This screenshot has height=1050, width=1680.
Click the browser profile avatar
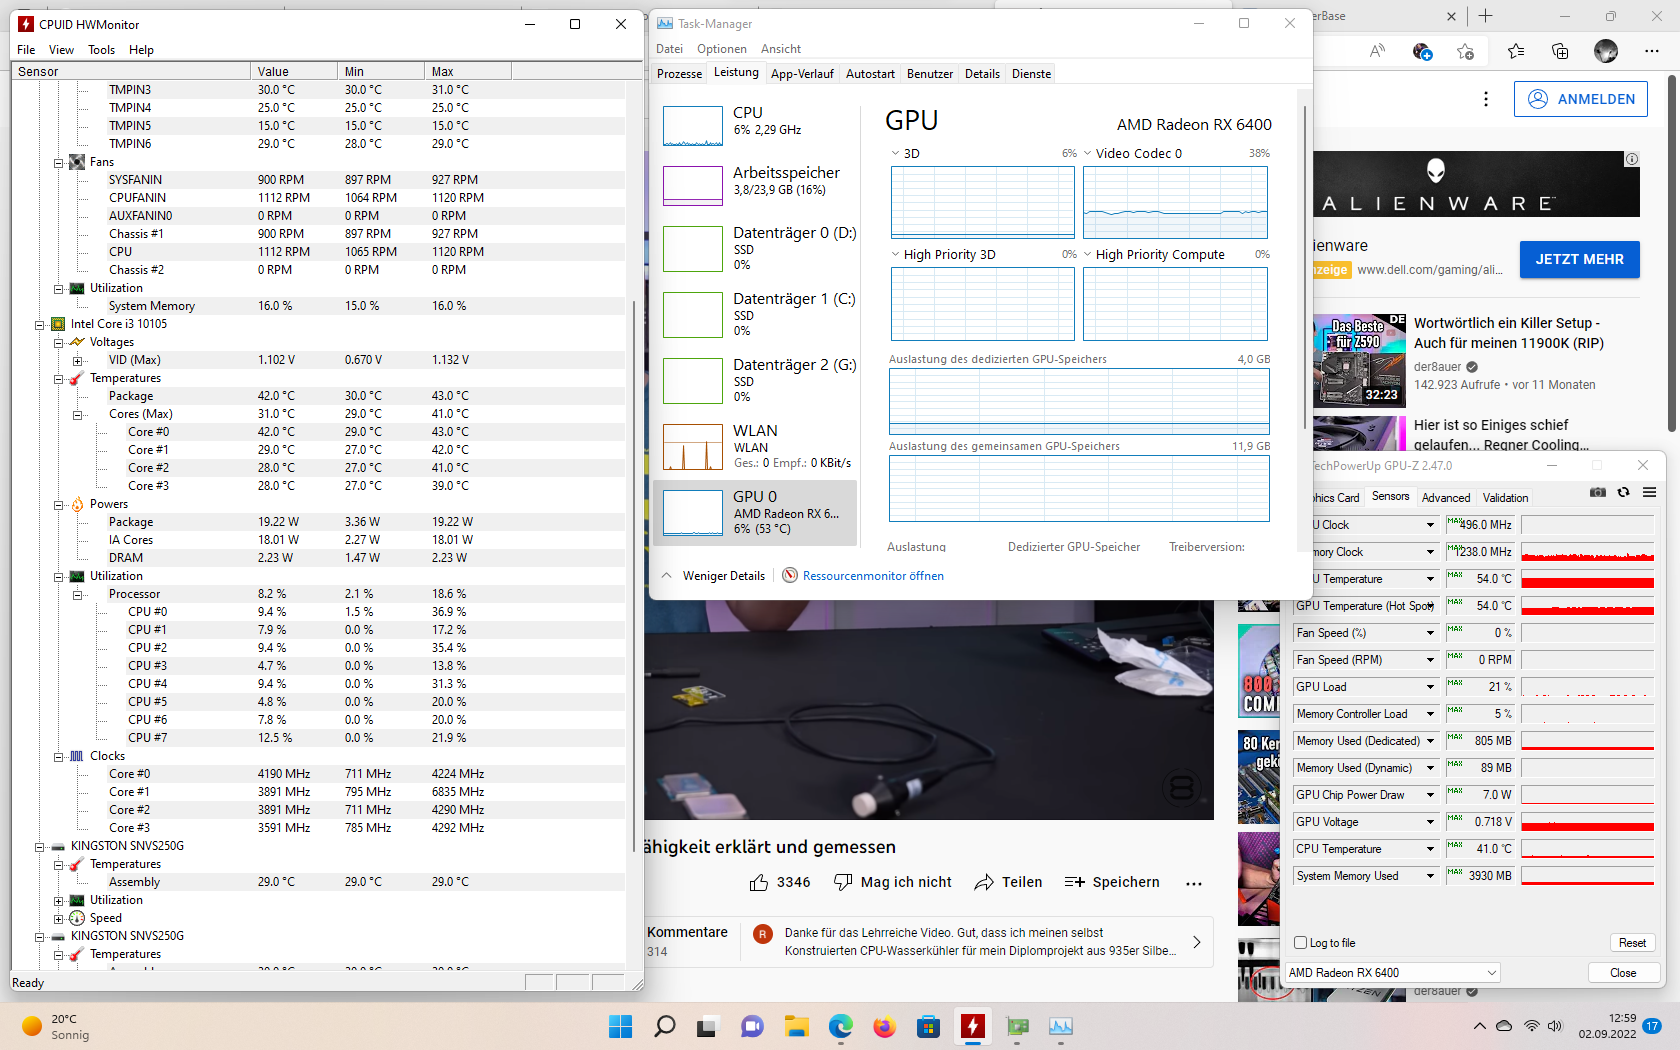coord(1606,51)
